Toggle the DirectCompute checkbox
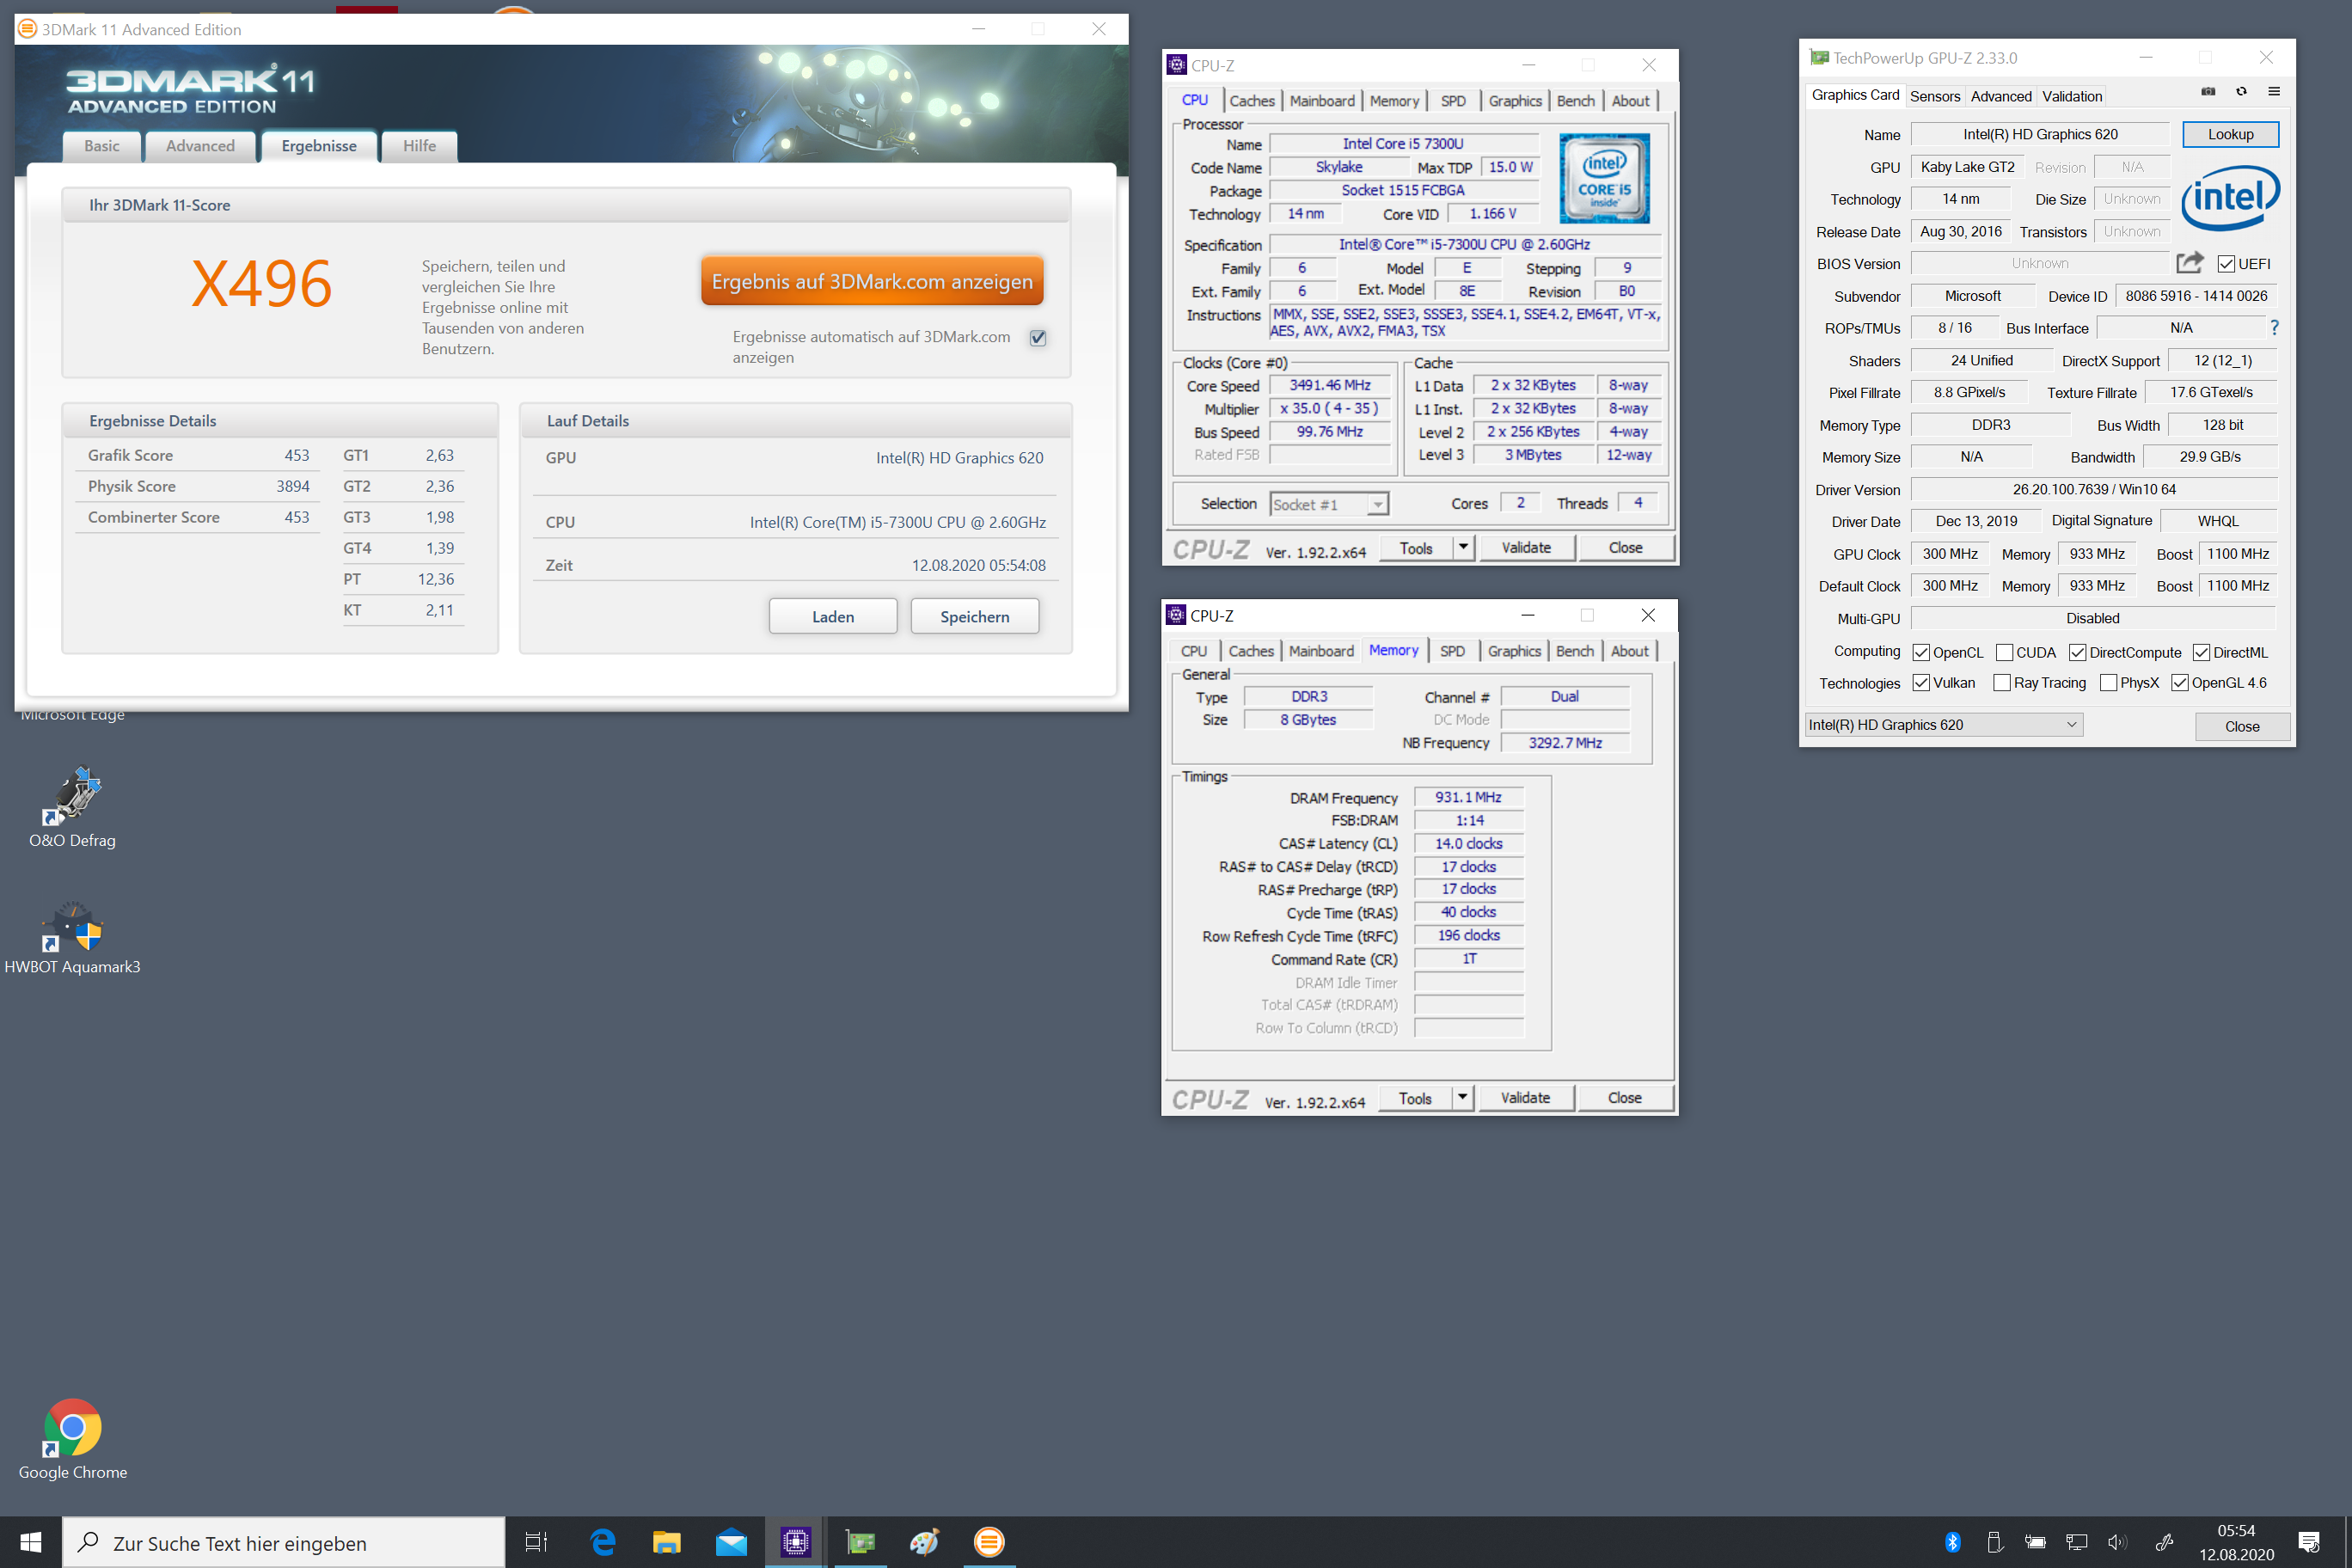This screenshot has height=1568, width=2352. coord(2077,652)
